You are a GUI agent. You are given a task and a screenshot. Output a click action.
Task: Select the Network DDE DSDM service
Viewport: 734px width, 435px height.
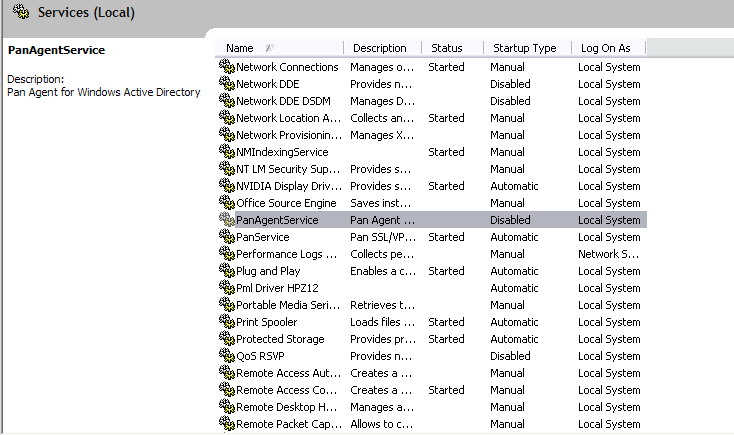[283, 101]
